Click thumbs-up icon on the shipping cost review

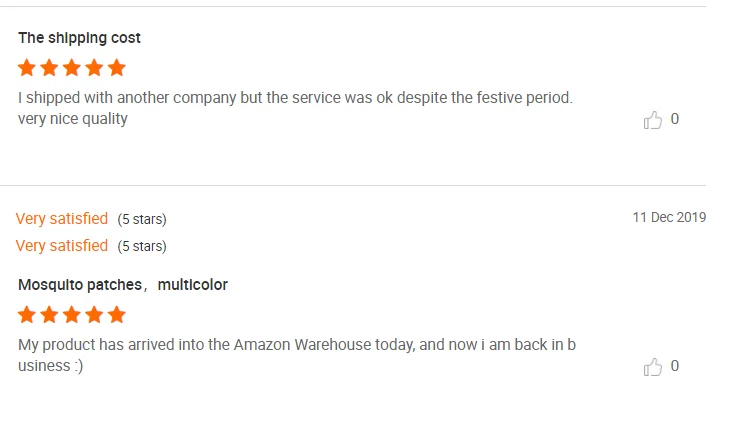pos(653,120)
